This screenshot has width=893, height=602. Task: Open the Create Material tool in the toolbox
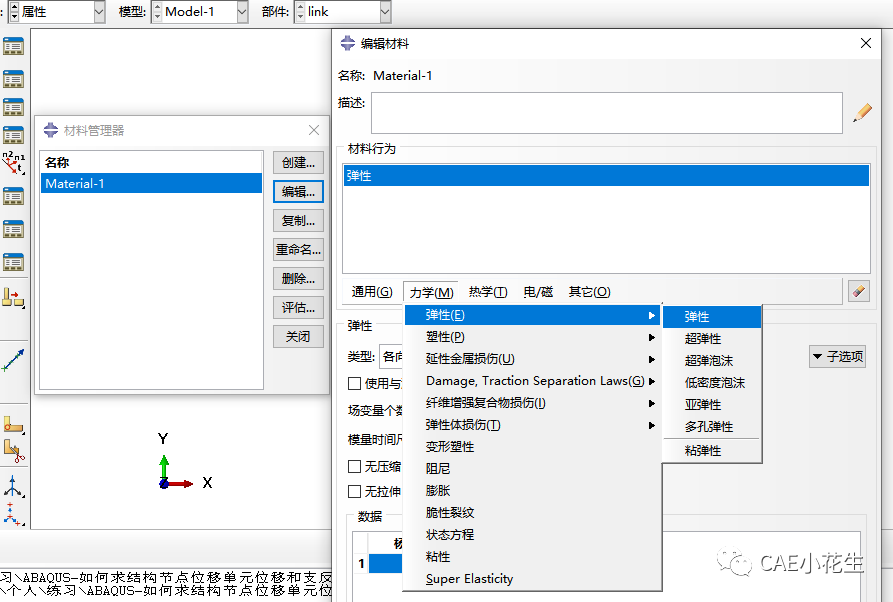pyautogui.click(x=14, y=45)
